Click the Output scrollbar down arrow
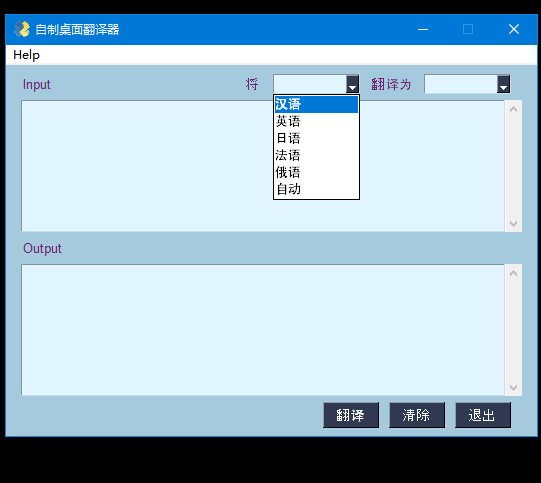541x483 pixels. 513,387
